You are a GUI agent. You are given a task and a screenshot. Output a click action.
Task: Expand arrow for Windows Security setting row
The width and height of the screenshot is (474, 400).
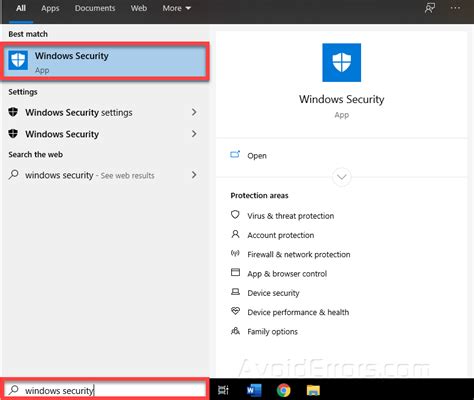194,134
